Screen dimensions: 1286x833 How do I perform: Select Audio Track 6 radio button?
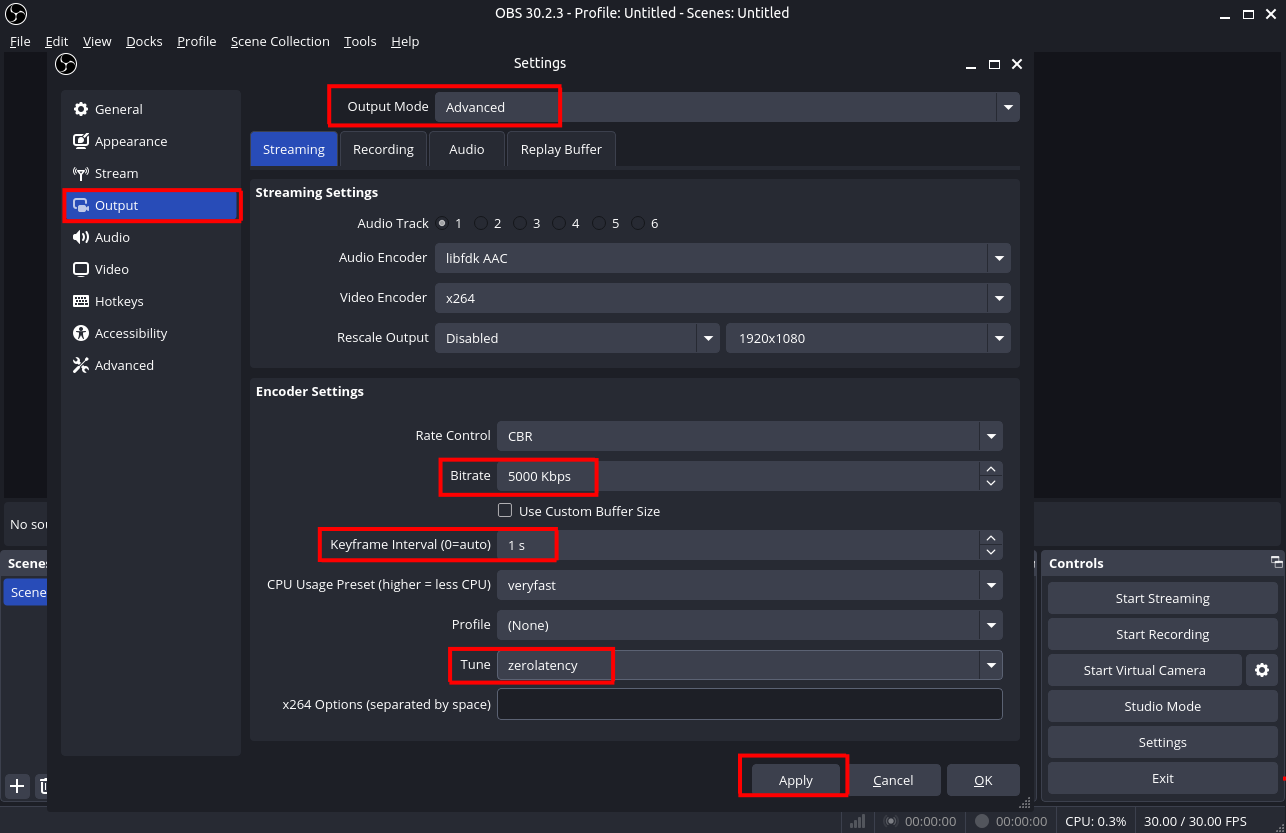click(x=637, y=223)
